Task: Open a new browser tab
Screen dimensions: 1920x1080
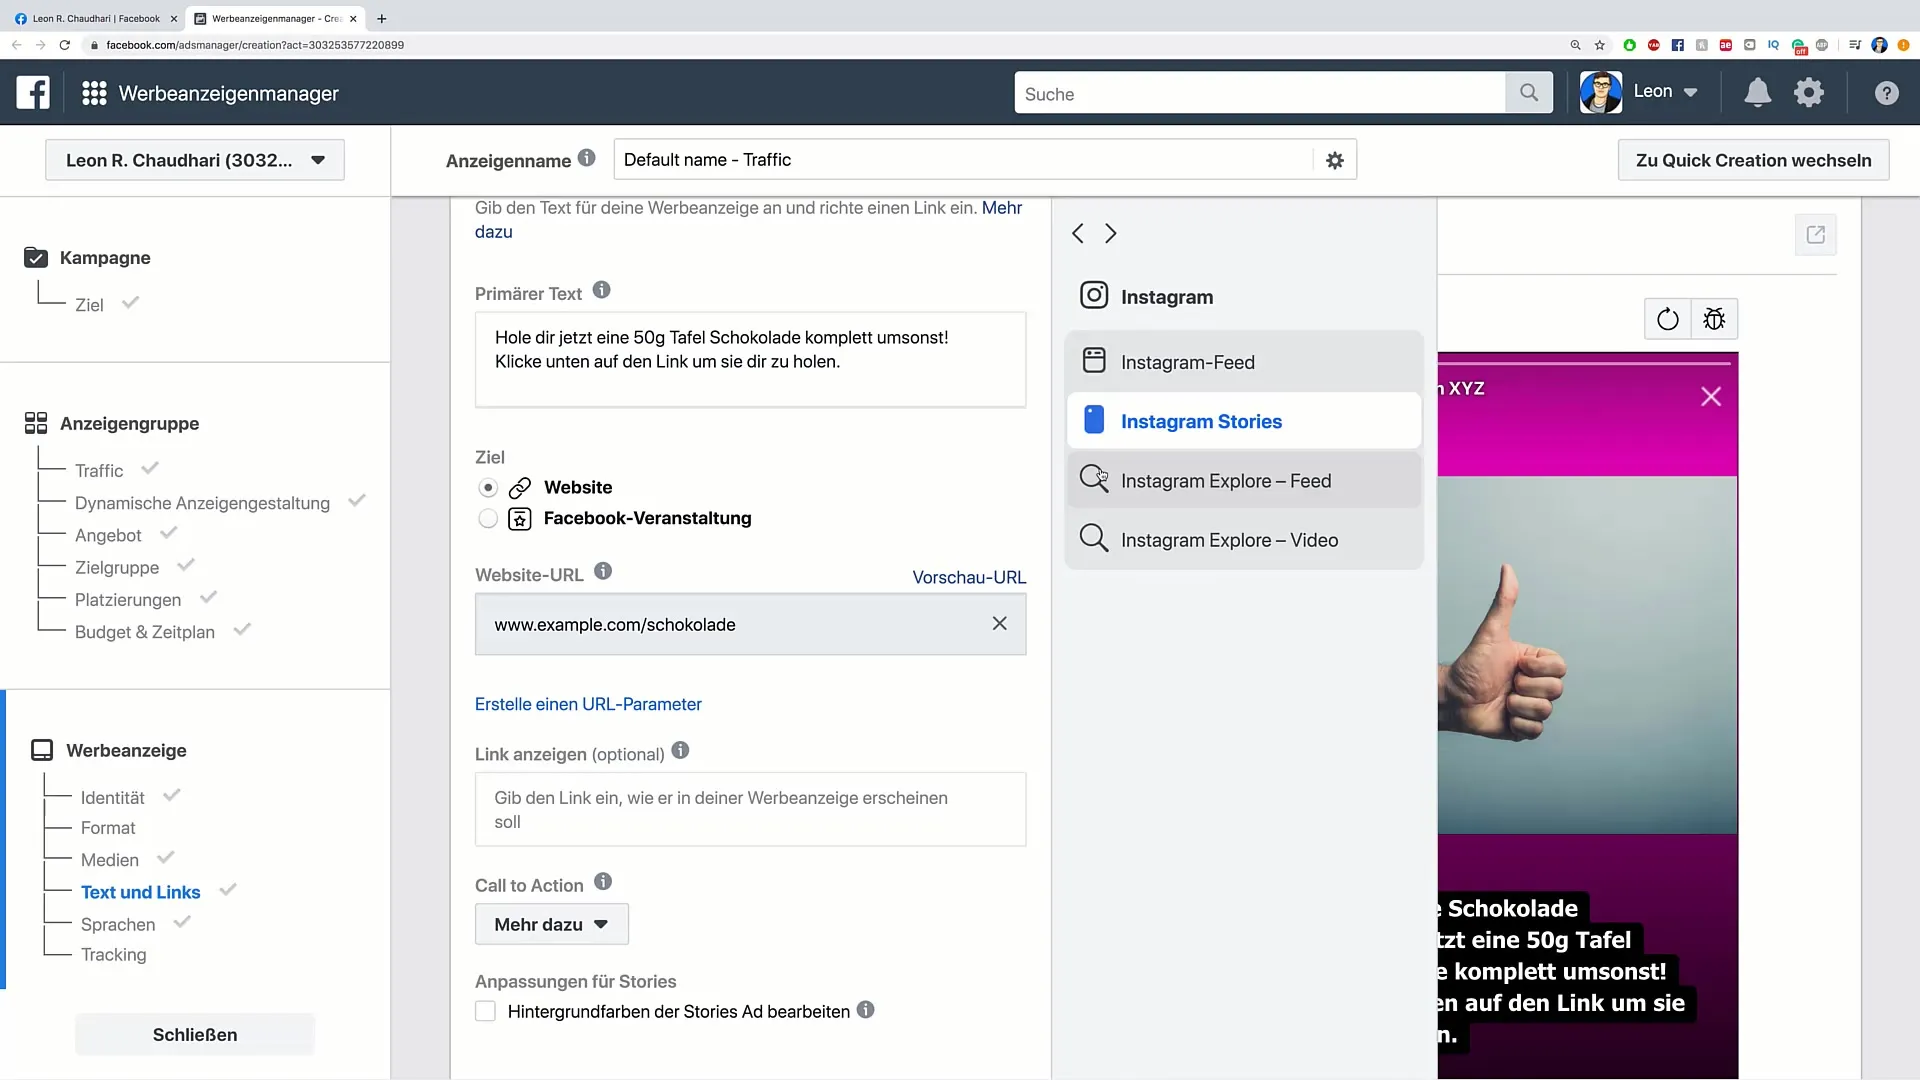Action: tap(382, 18)
